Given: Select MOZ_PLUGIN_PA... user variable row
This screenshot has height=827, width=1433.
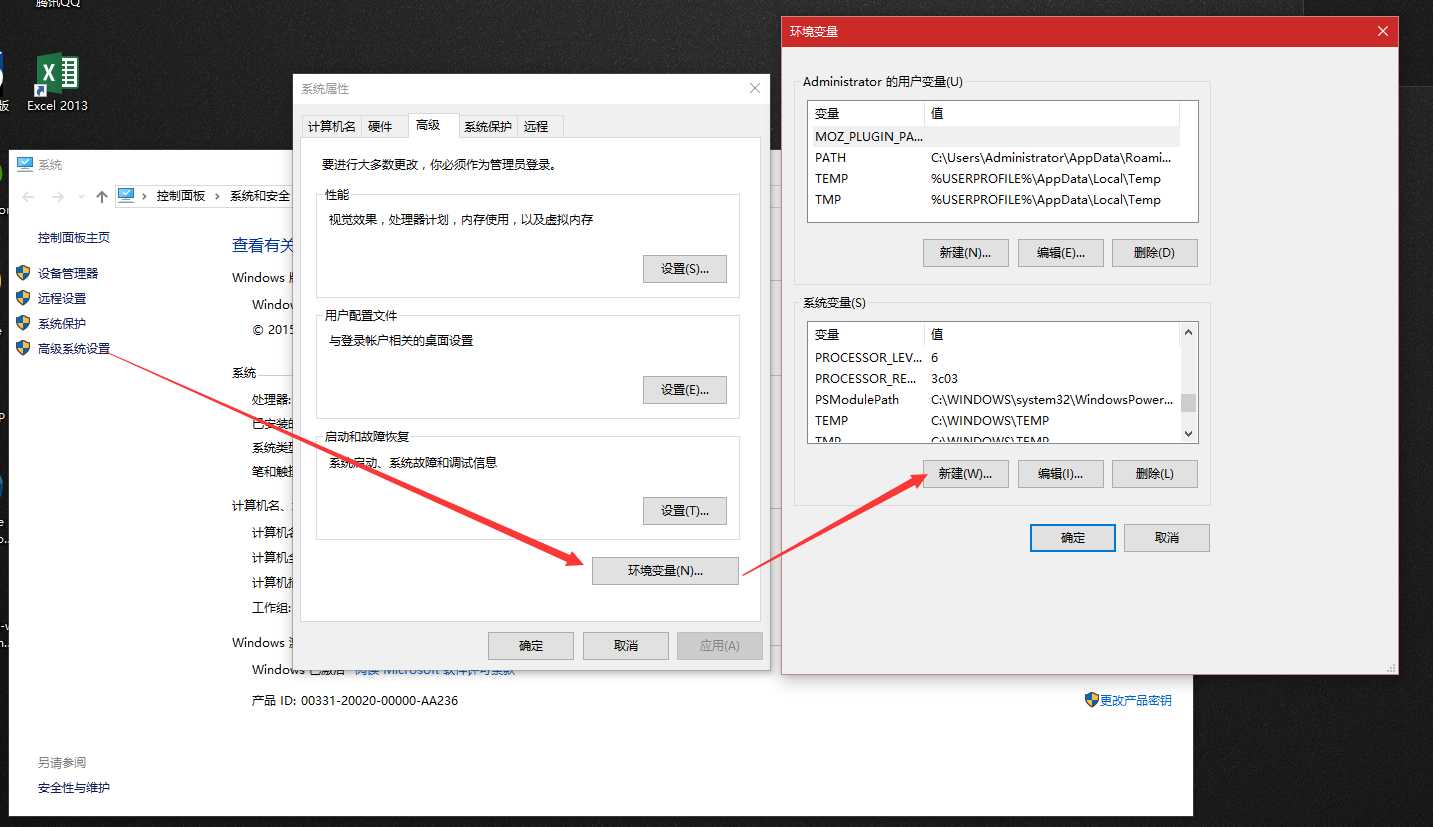Looking at the screenshot, I should pyautogui.click(x=994, y=136).
